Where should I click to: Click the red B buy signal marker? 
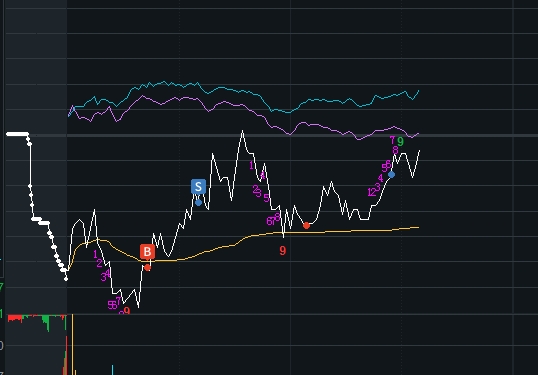click(147, 251)
